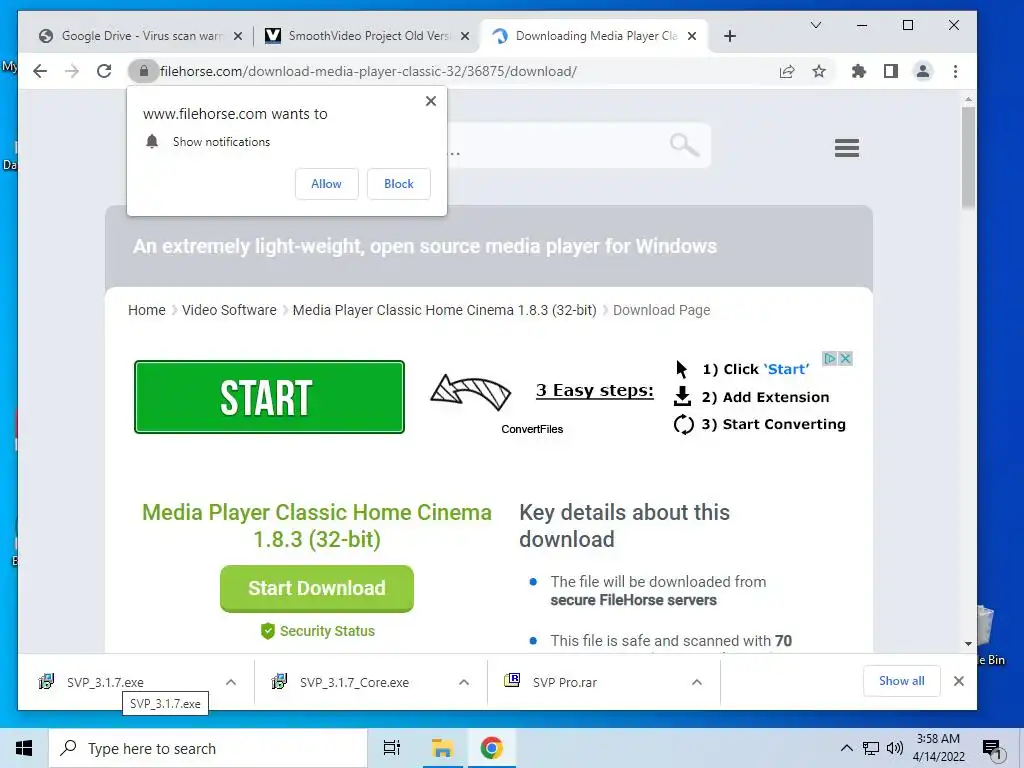
Task: Open a new browser tab
Action: (x=730, y=36)
